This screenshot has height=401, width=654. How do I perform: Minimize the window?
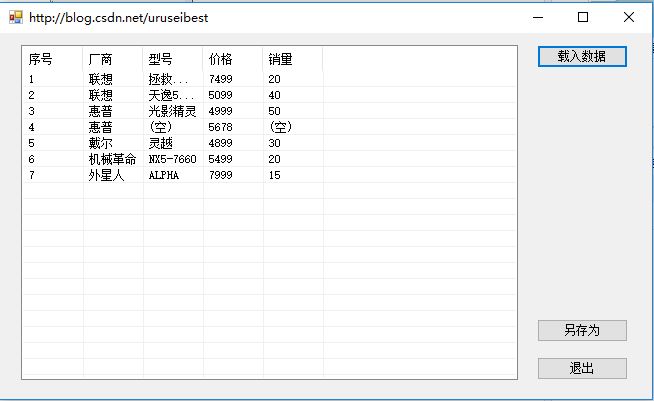click(538, 17)
